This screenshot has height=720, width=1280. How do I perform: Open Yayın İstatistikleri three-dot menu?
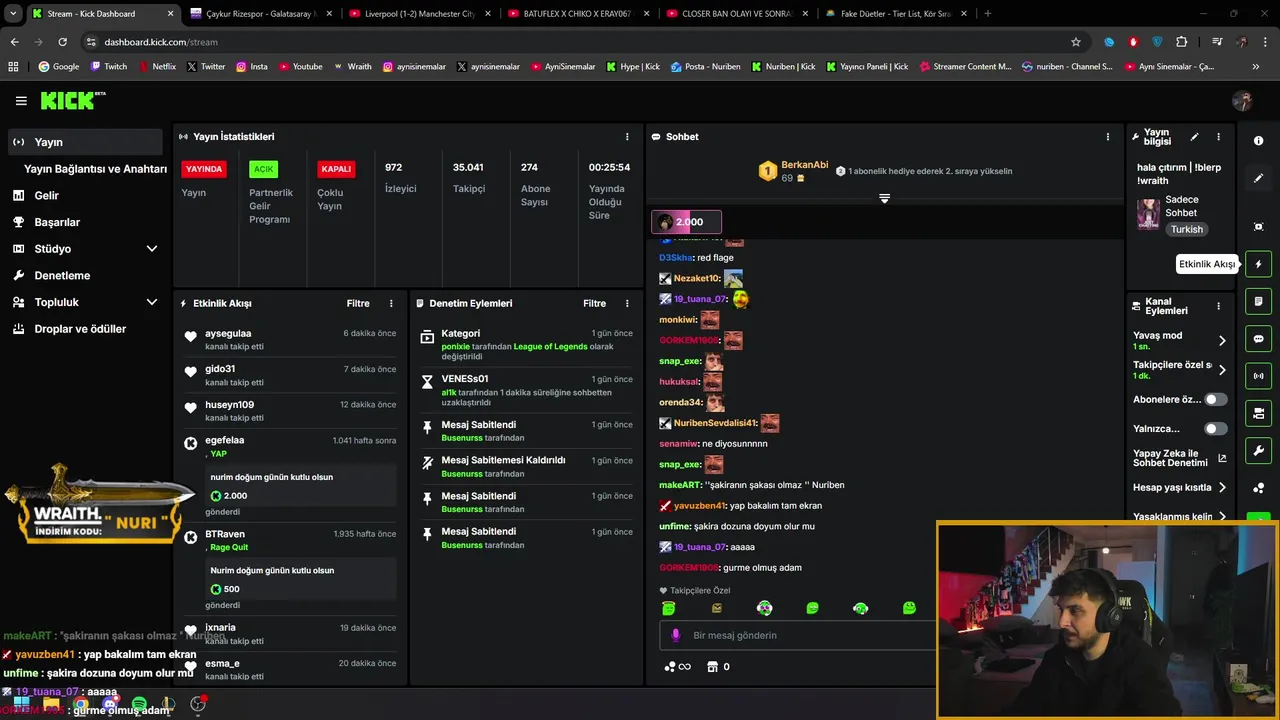point(627,137)
